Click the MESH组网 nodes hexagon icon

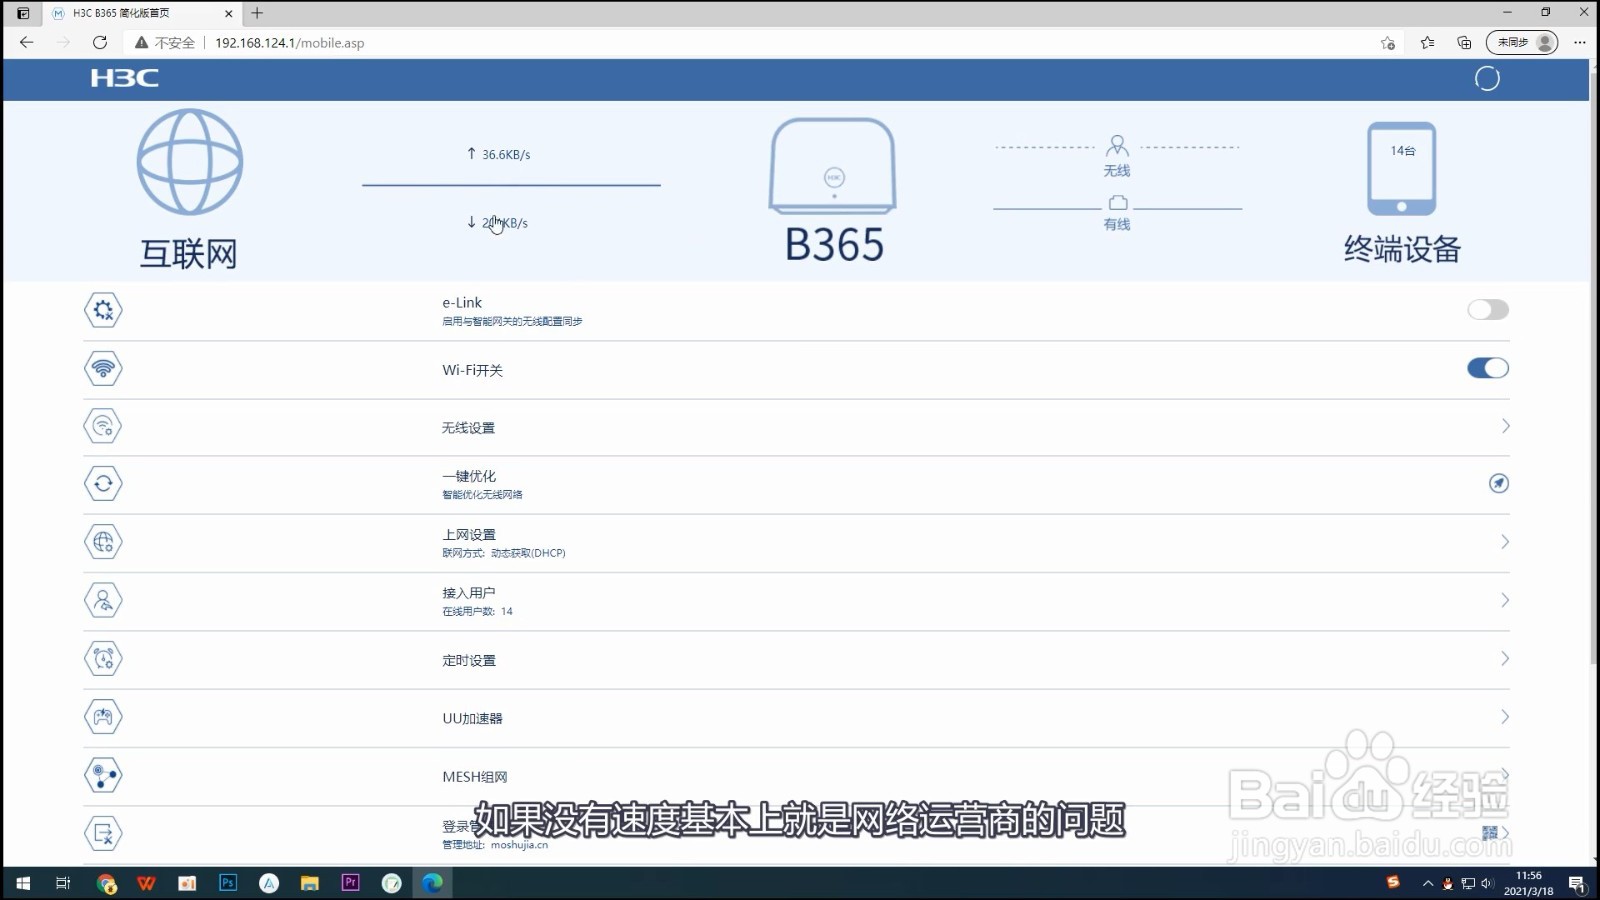pyautogui.click(x=103, y=775)
